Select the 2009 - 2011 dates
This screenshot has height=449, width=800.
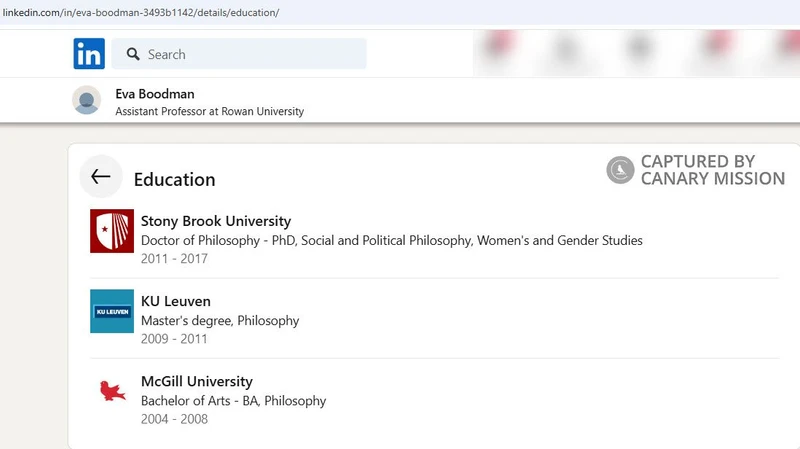174,339
